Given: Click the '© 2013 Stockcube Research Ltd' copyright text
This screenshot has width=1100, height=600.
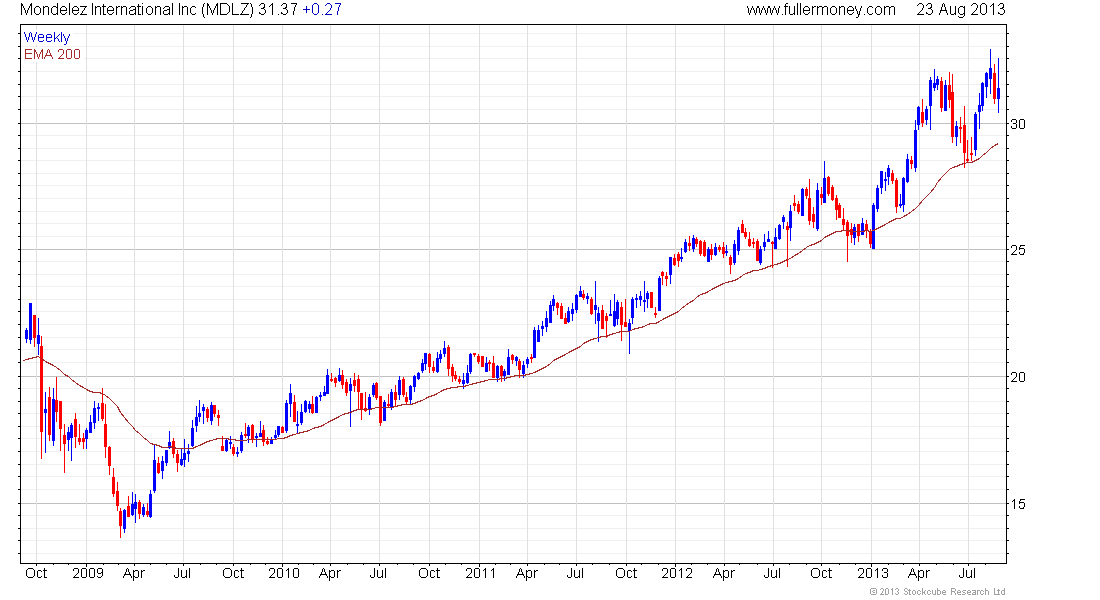Looking at the screenshot, I should point(937,592).
